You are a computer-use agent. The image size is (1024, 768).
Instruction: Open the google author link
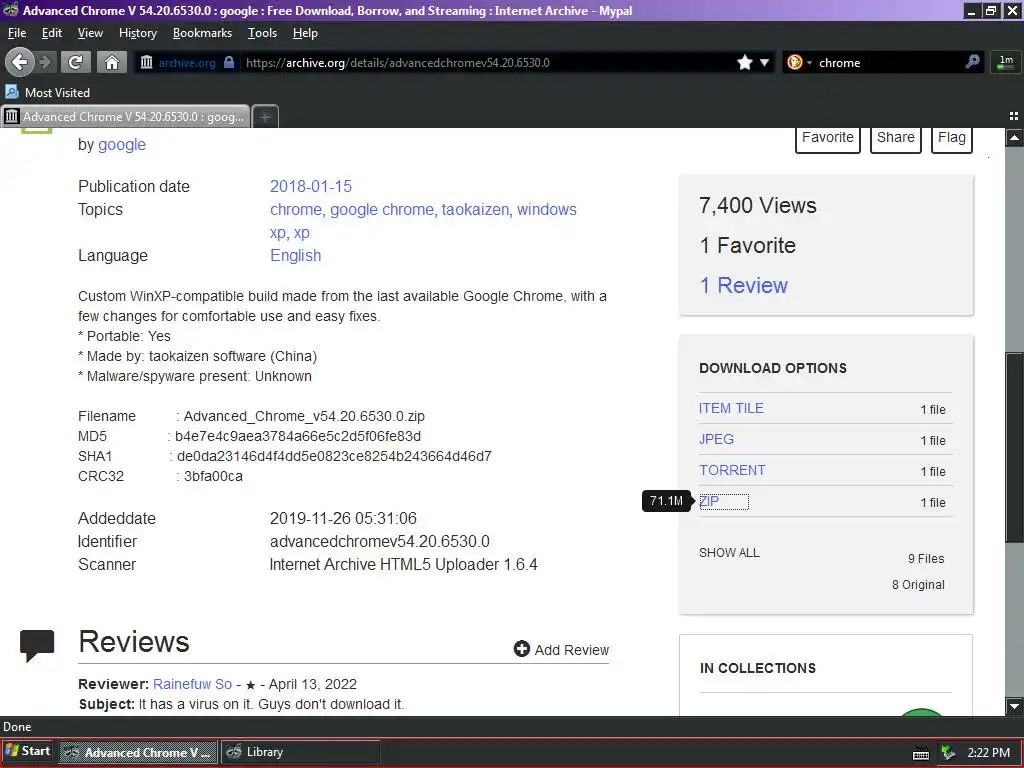pyautogui.click(x=121, y=145)
